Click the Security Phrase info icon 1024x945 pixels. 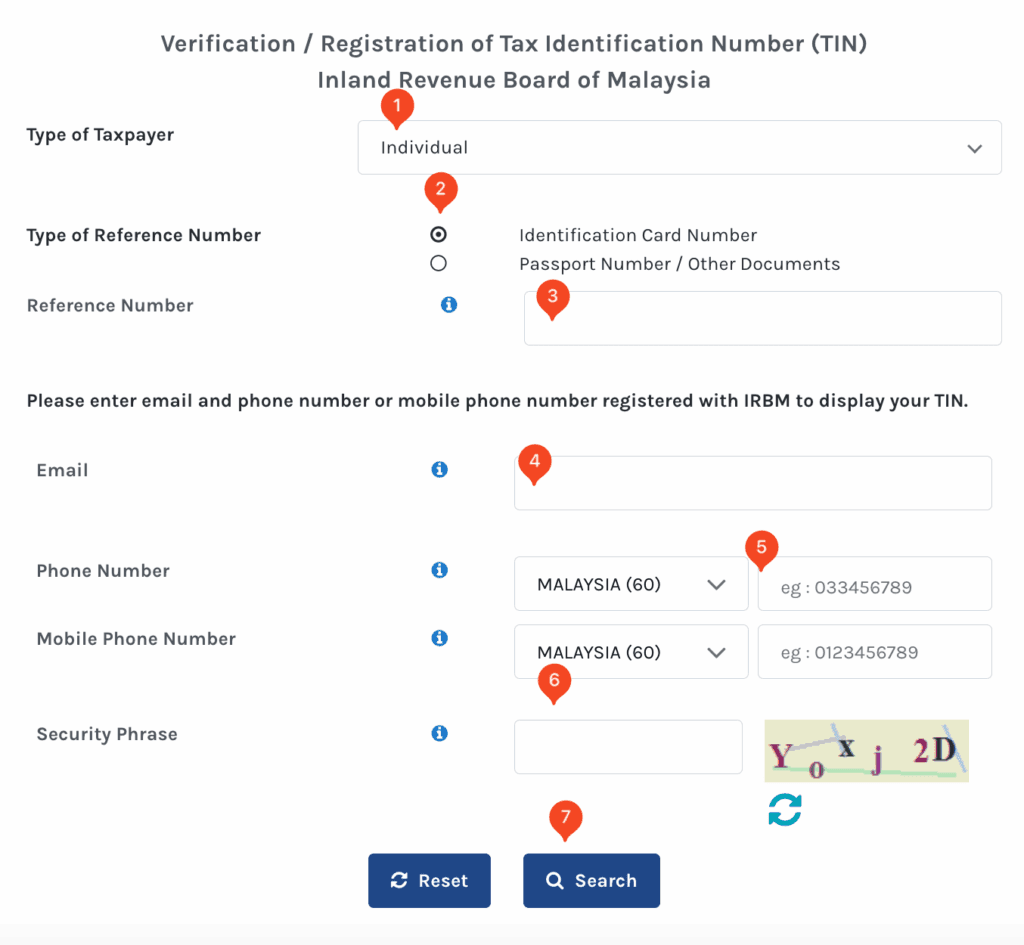[439, 733]
